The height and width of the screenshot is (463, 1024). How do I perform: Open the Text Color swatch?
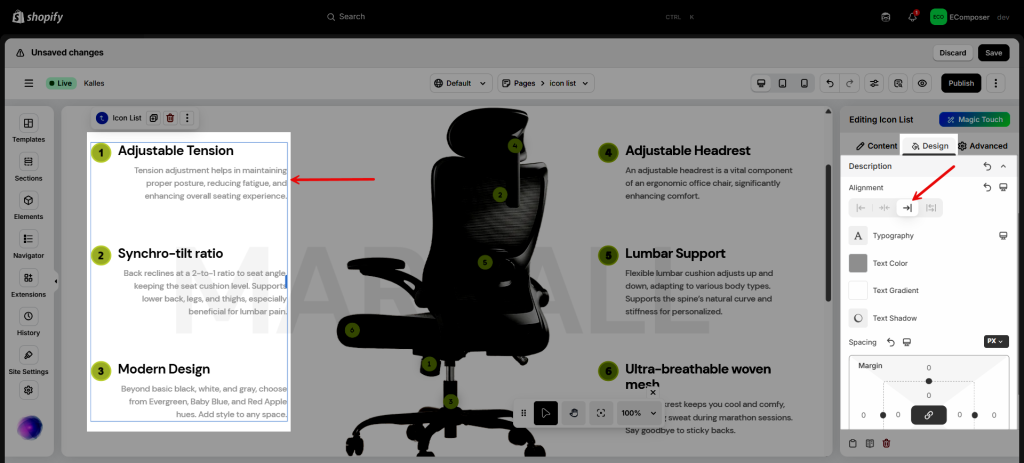pos(858,263)
